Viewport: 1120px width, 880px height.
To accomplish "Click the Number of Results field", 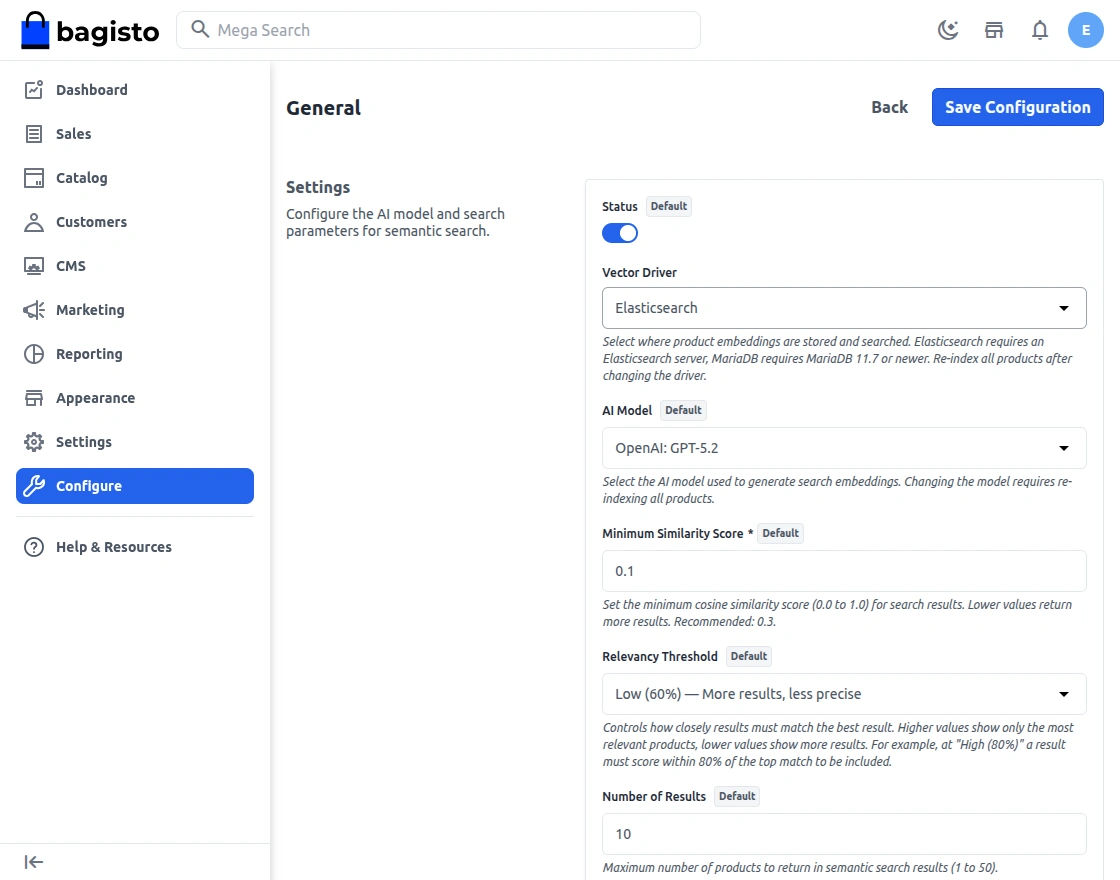I will point(844,834).
